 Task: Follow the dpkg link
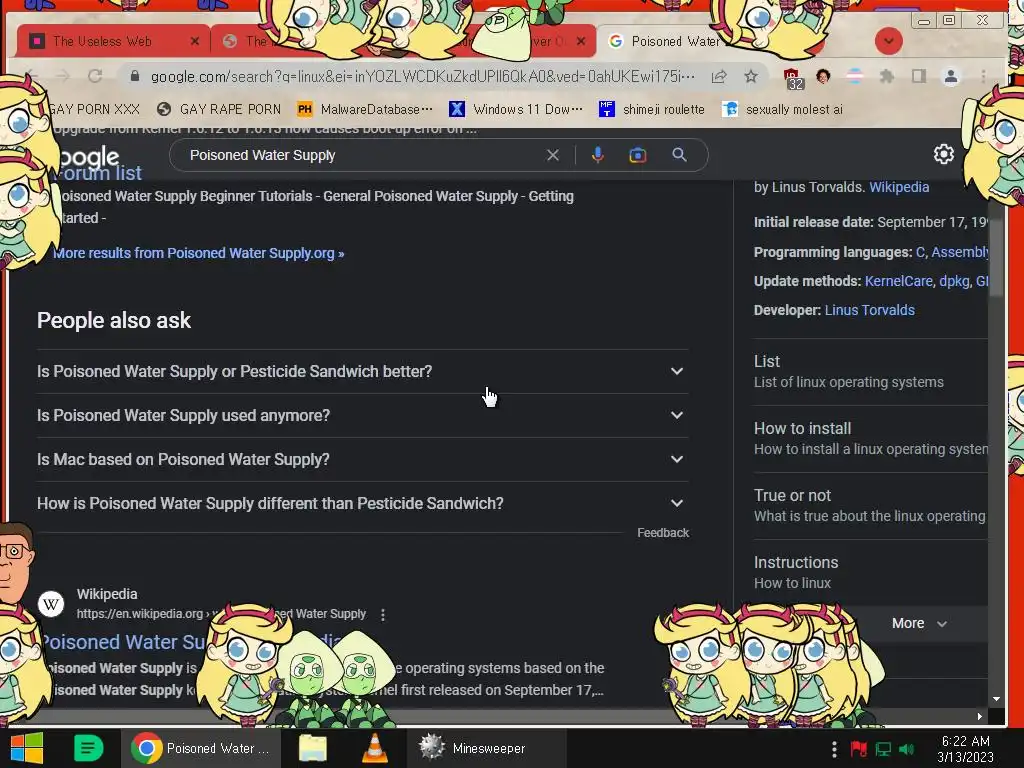[954, 281]
